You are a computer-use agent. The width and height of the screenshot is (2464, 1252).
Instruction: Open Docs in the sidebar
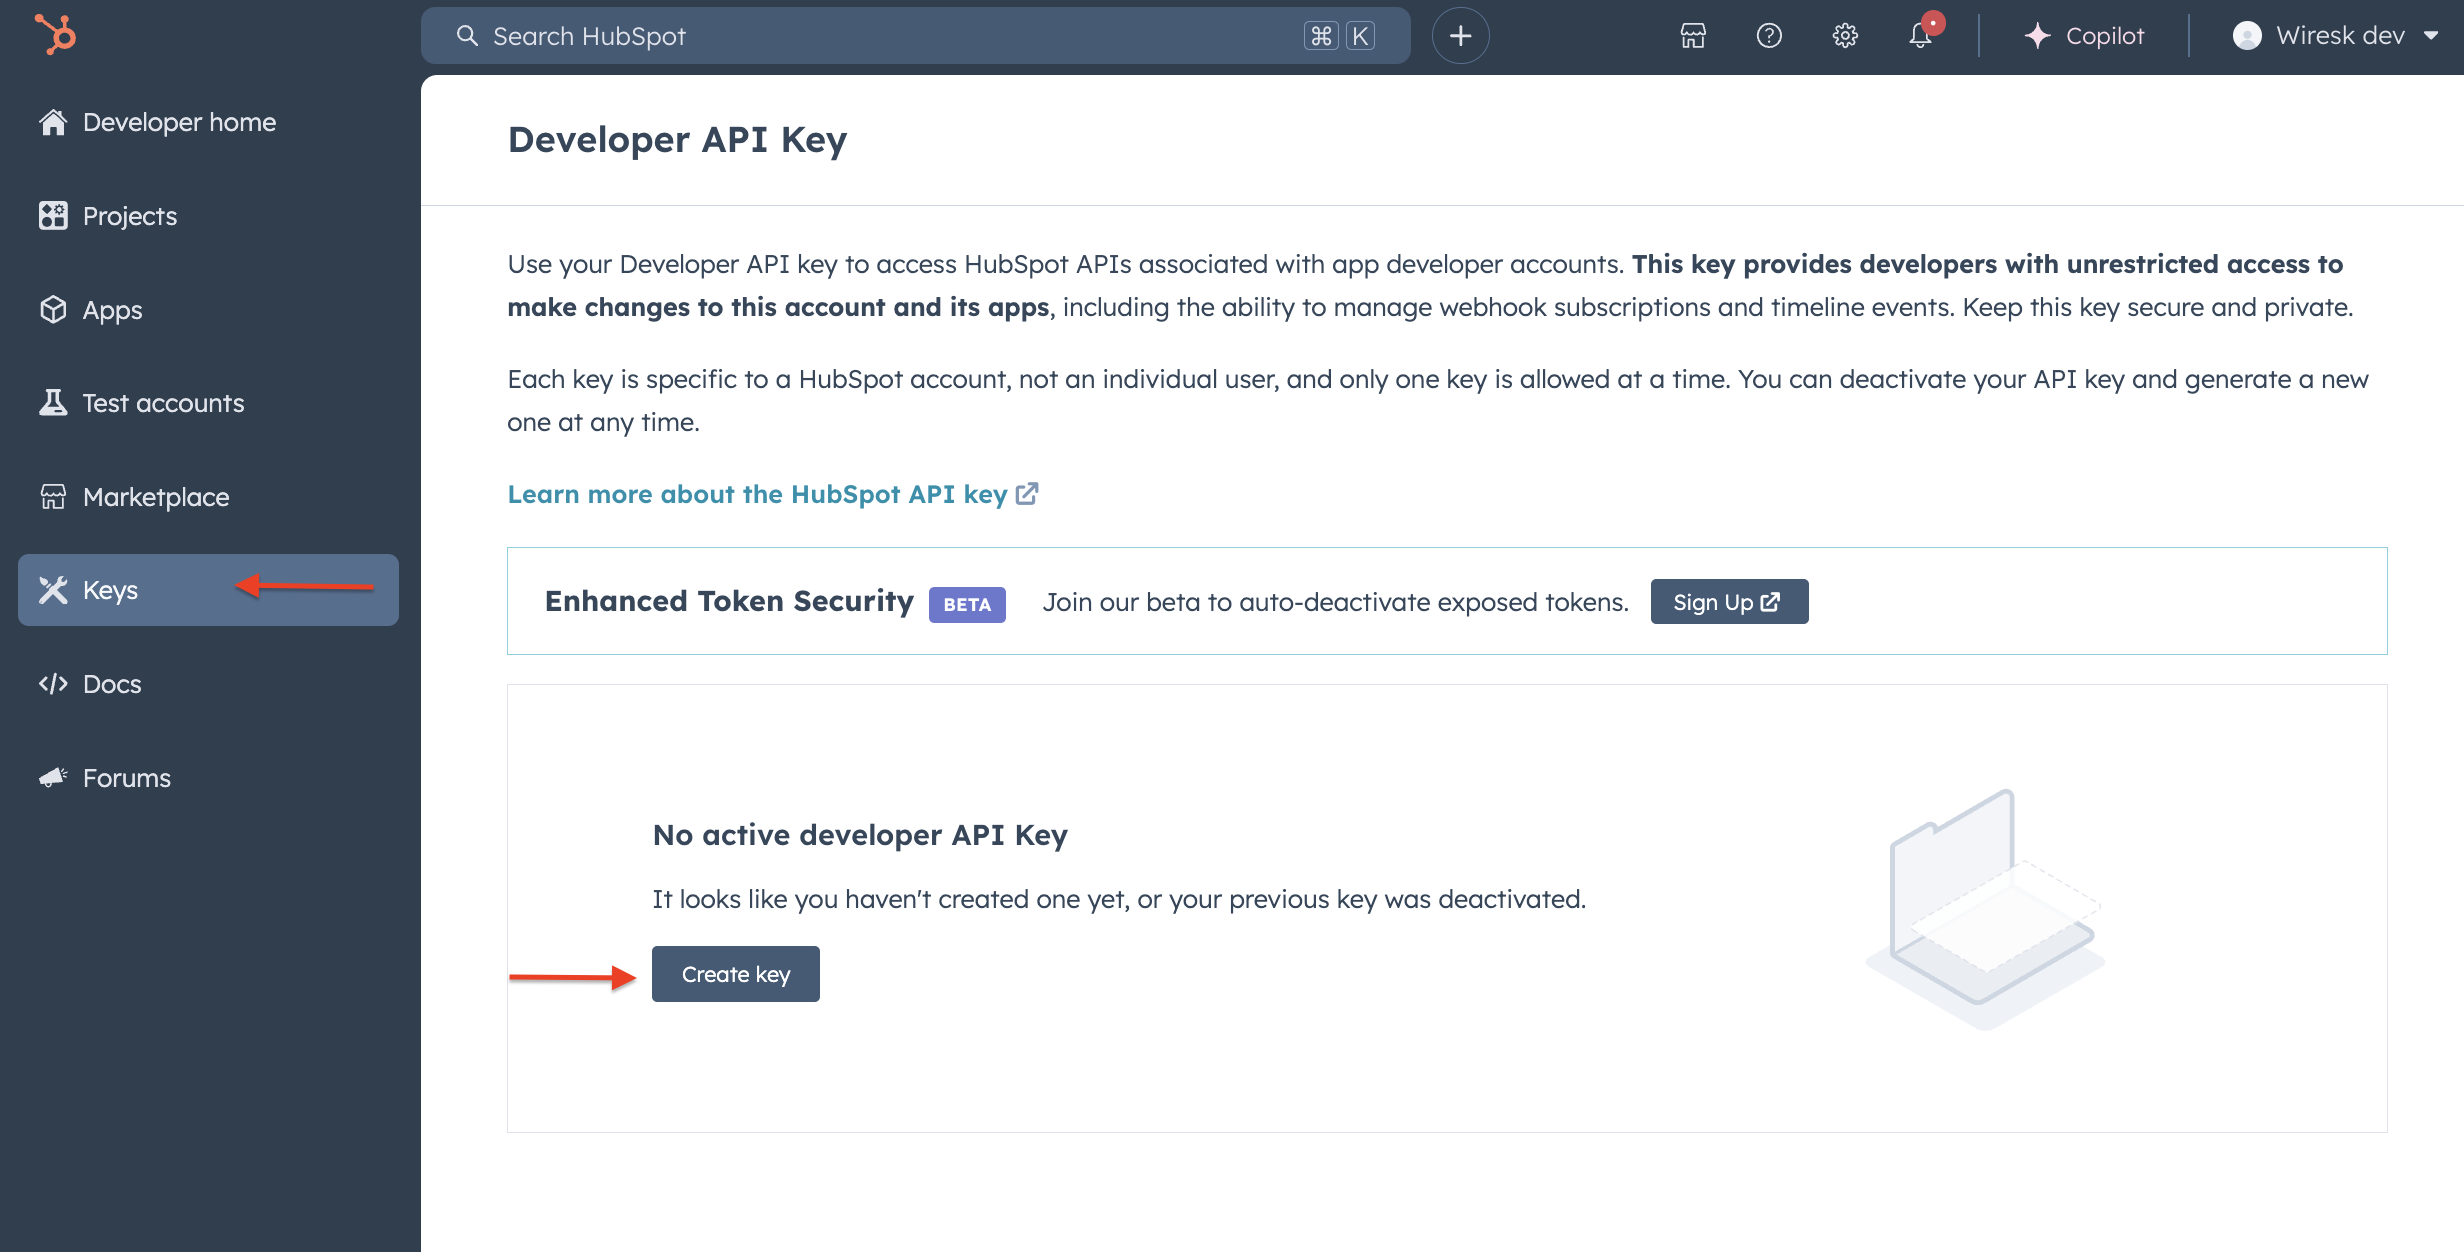click(208, 684)
